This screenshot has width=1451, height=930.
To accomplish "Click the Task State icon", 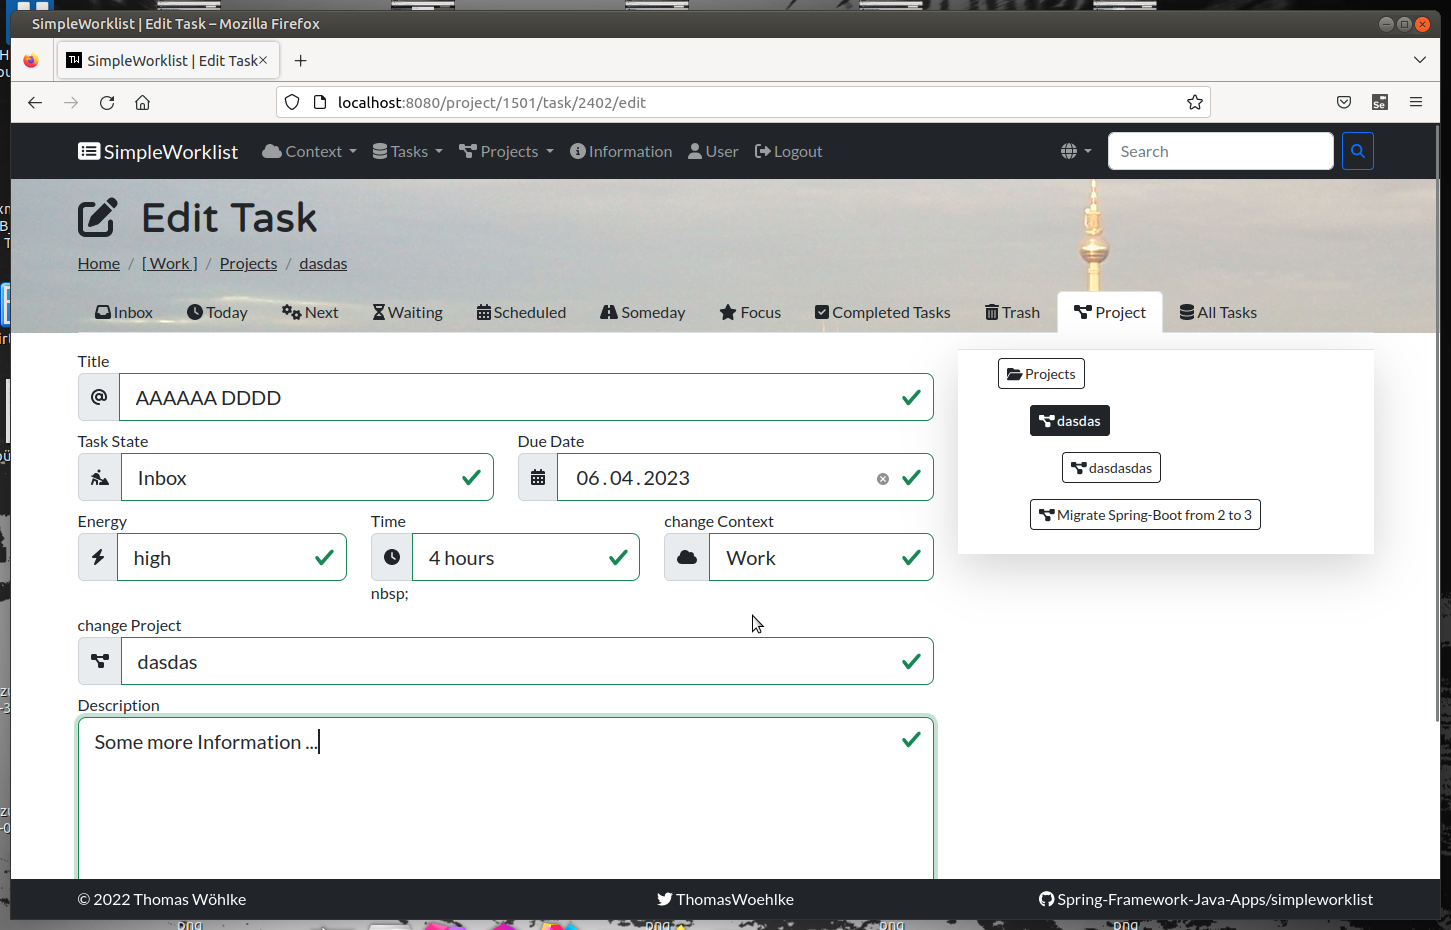I will pos(100,477).
